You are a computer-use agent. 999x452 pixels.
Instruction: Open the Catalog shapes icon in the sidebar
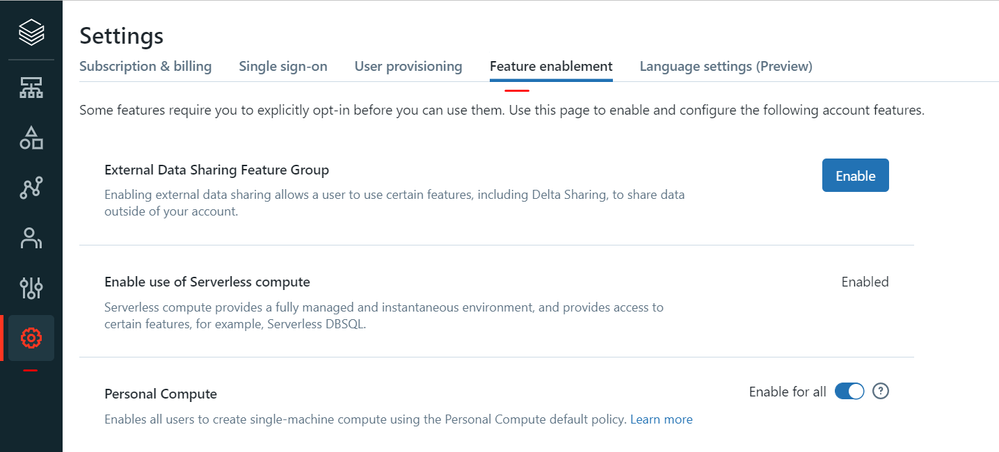[31, 138]
